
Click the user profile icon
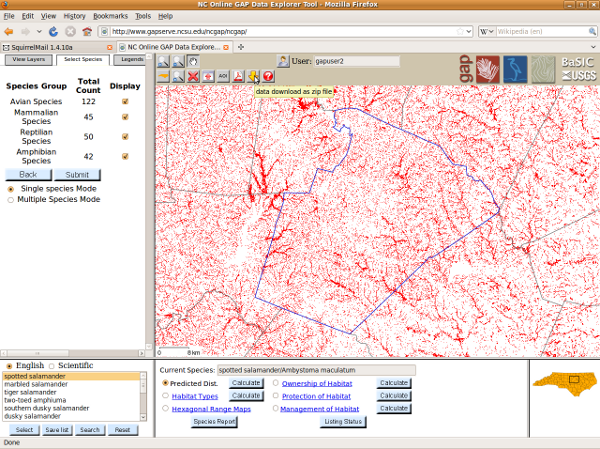[x=283, y=61]
